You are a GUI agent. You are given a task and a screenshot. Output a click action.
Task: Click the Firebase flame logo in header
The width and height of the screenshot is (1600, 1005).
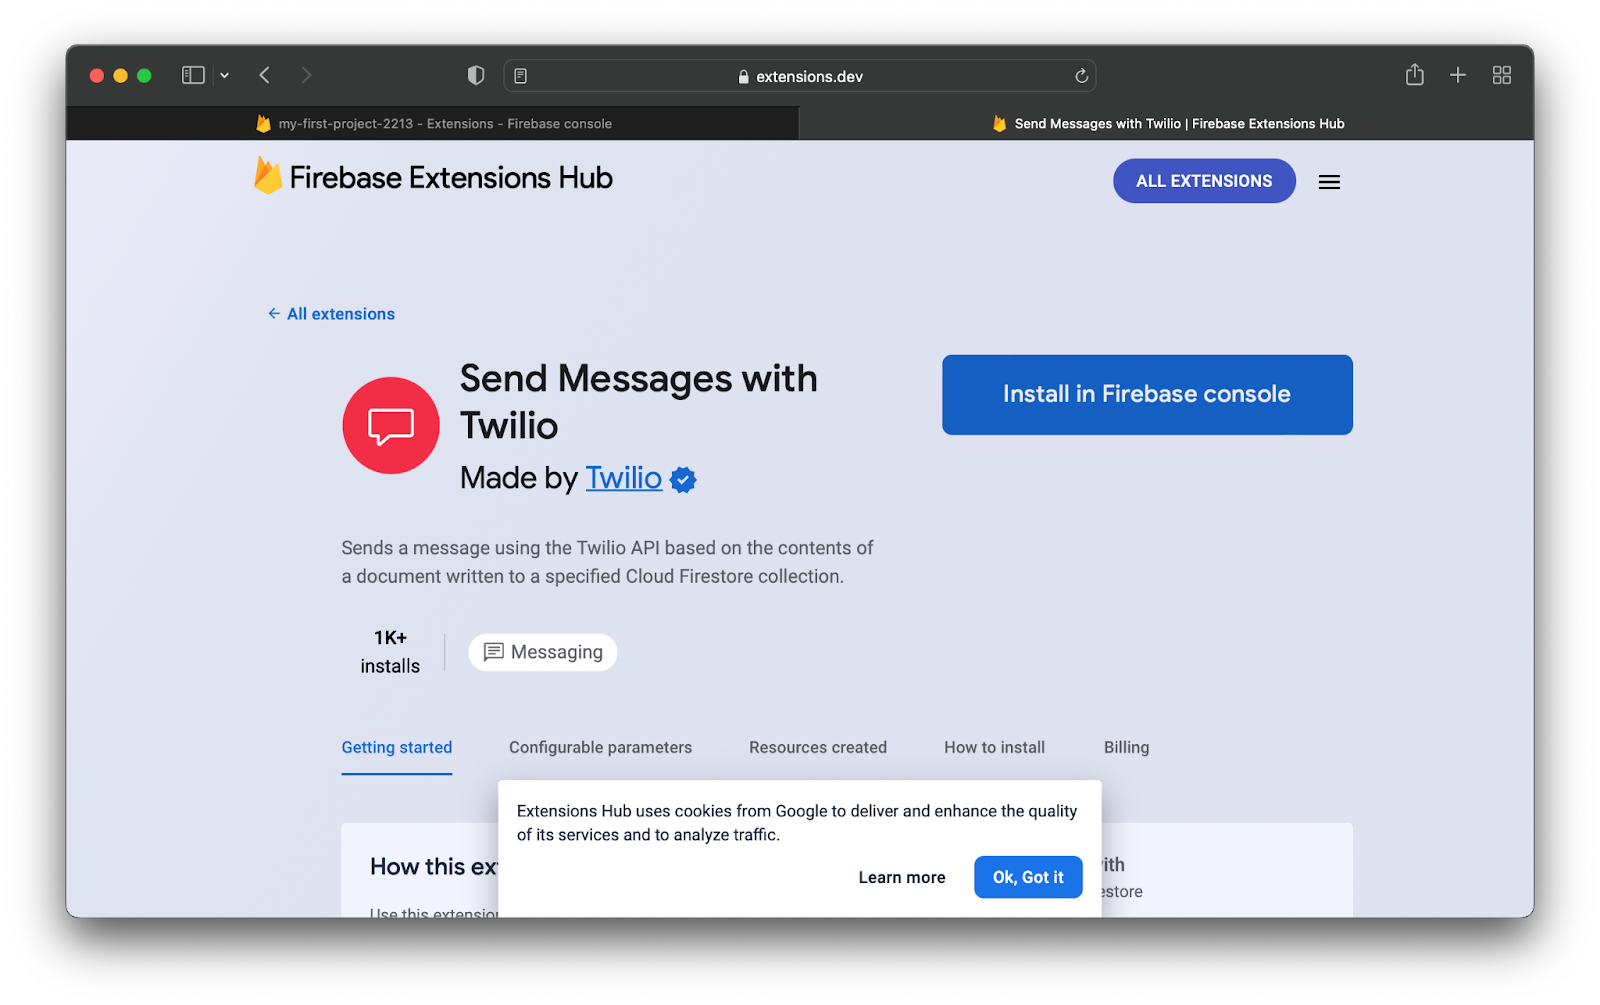click(267, 176)
